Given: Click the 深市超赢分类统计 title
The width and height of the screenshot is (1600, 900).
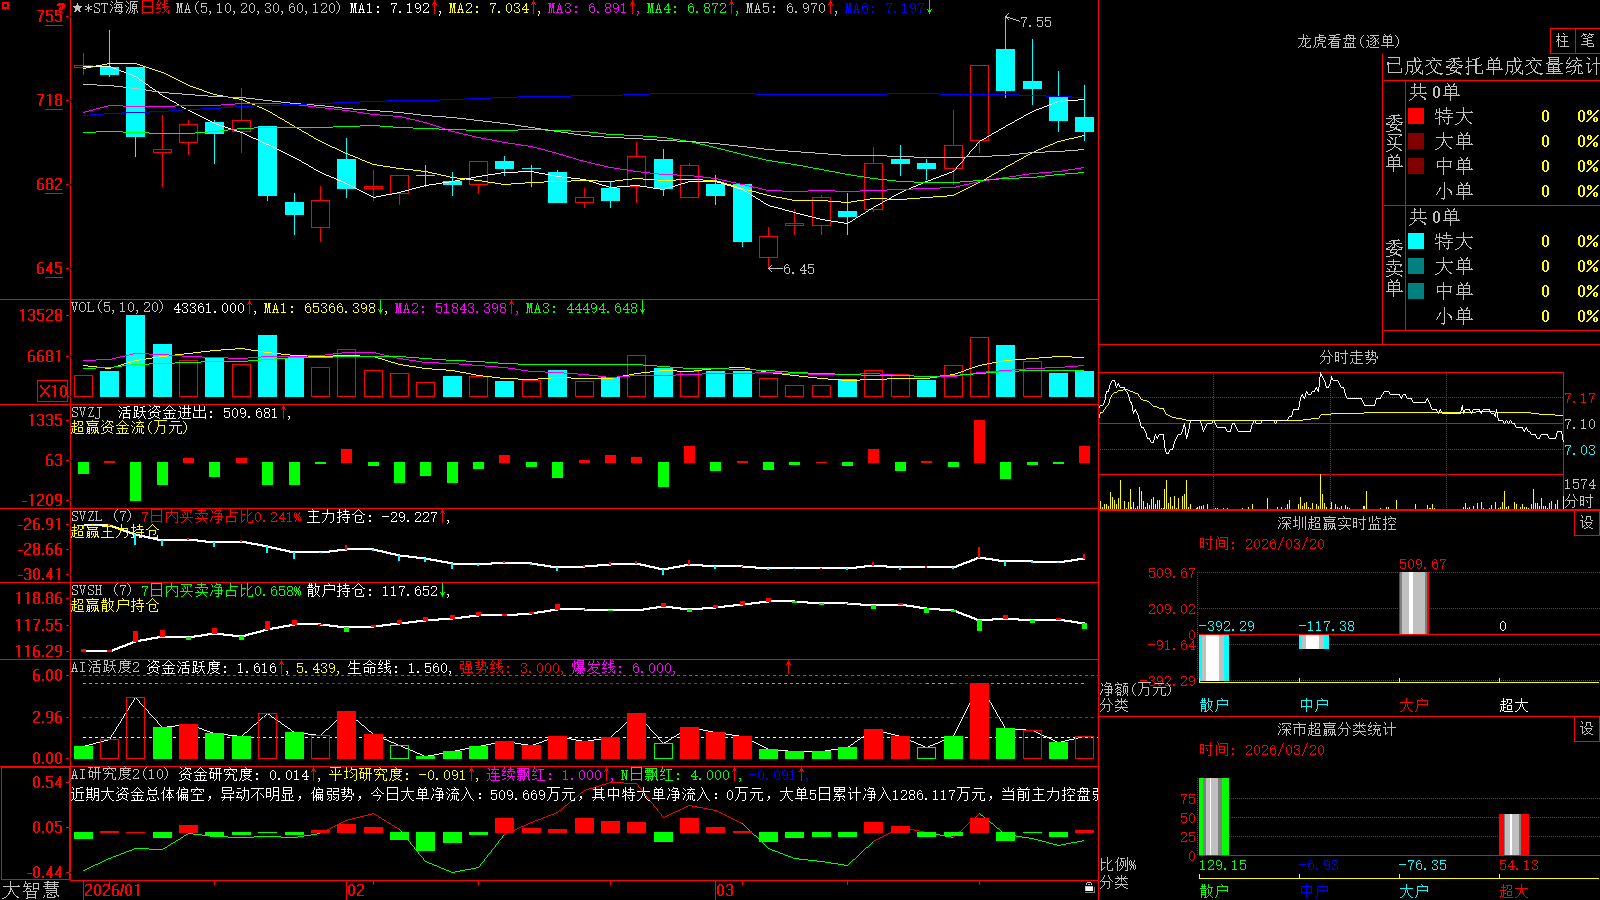Looking at the screenshot, I should coord(1337,729).
